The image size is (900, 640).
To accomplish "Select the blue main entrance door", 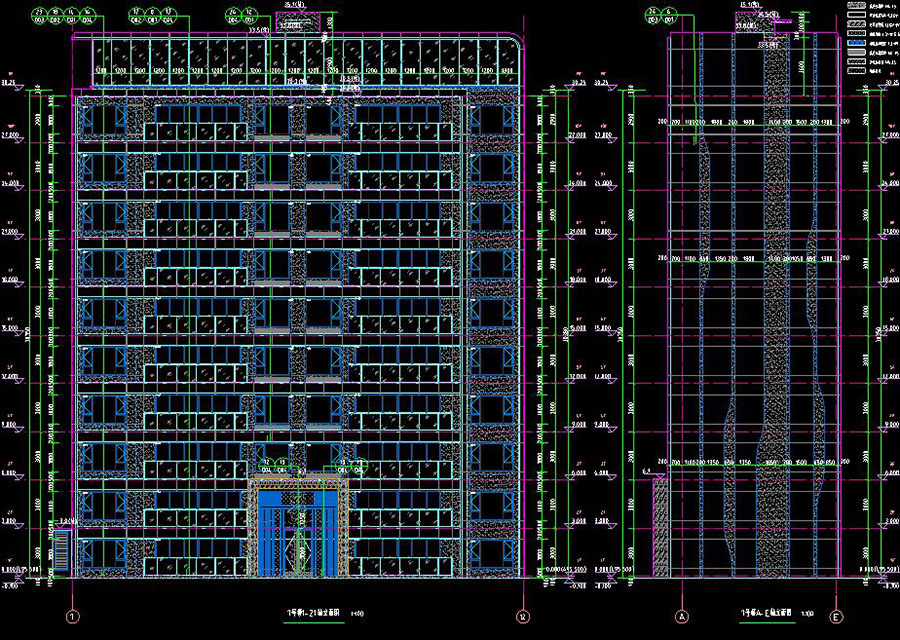I will pos(299,532).
